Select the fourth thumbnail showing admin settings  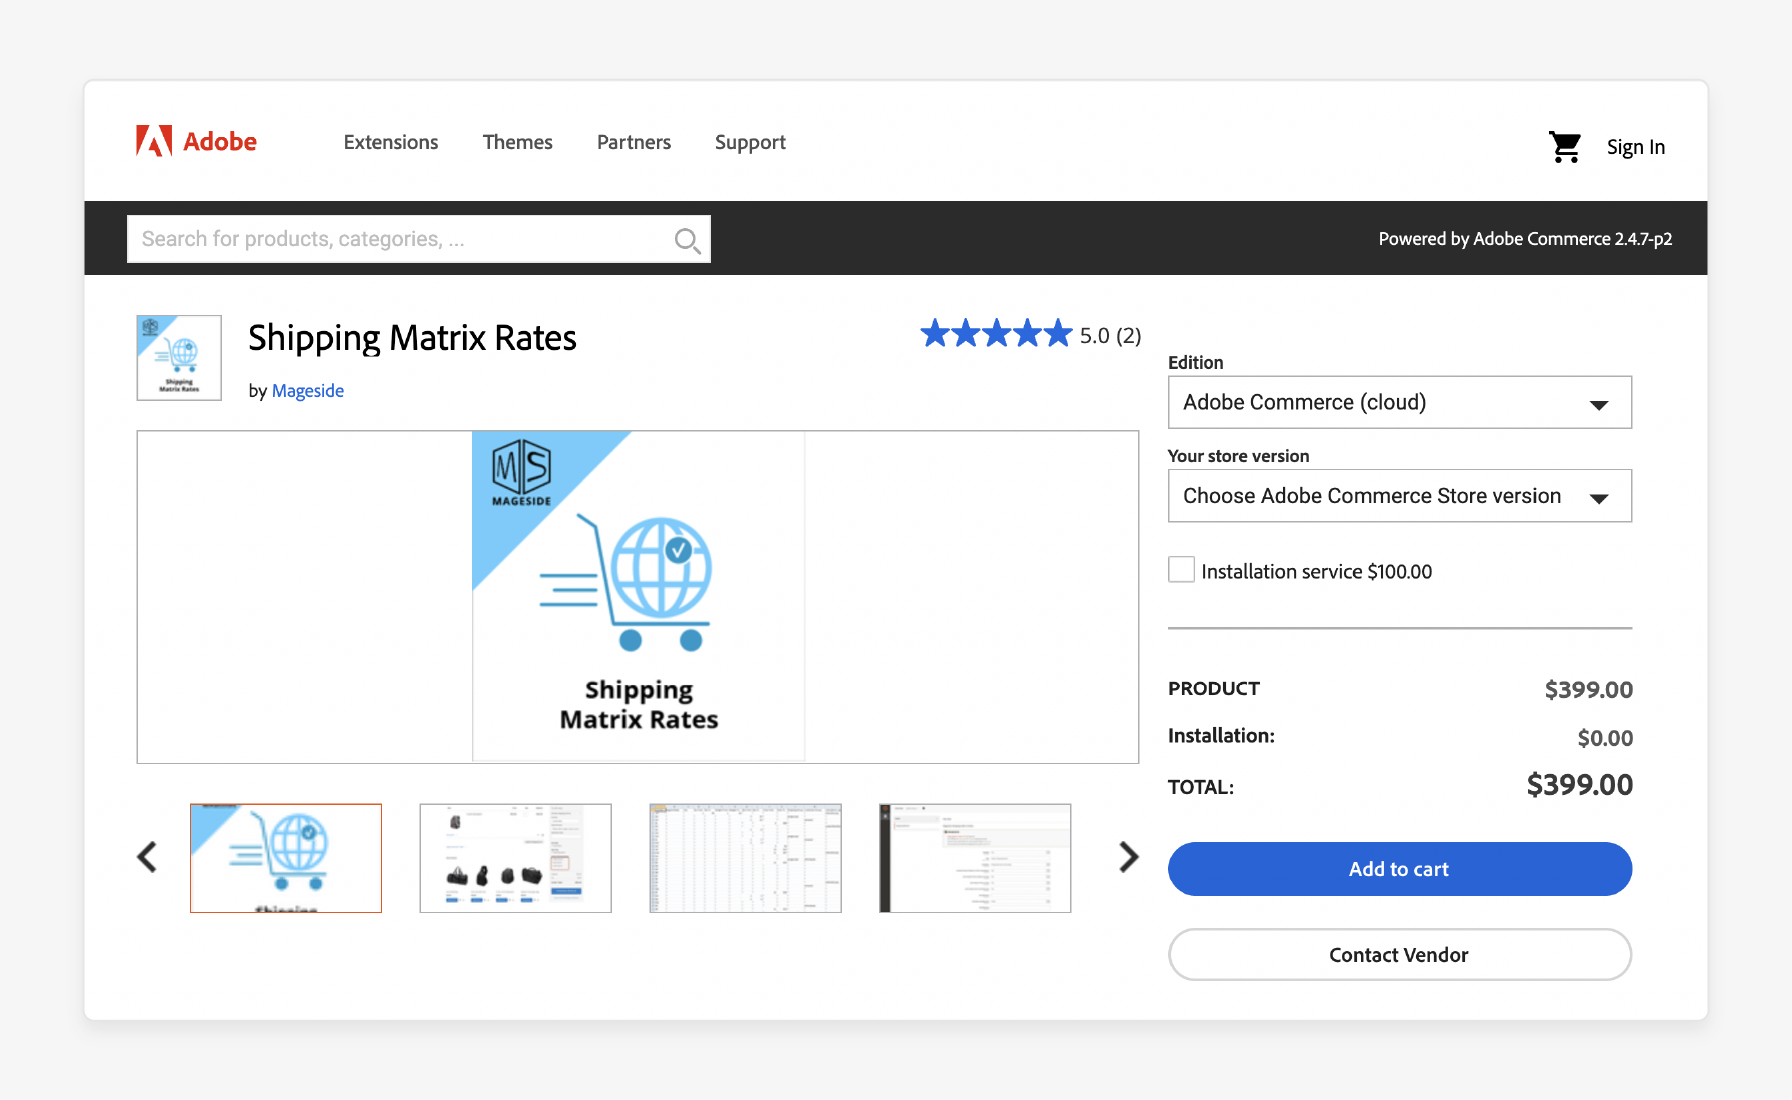pyautogui.click(x=975, y=858)
